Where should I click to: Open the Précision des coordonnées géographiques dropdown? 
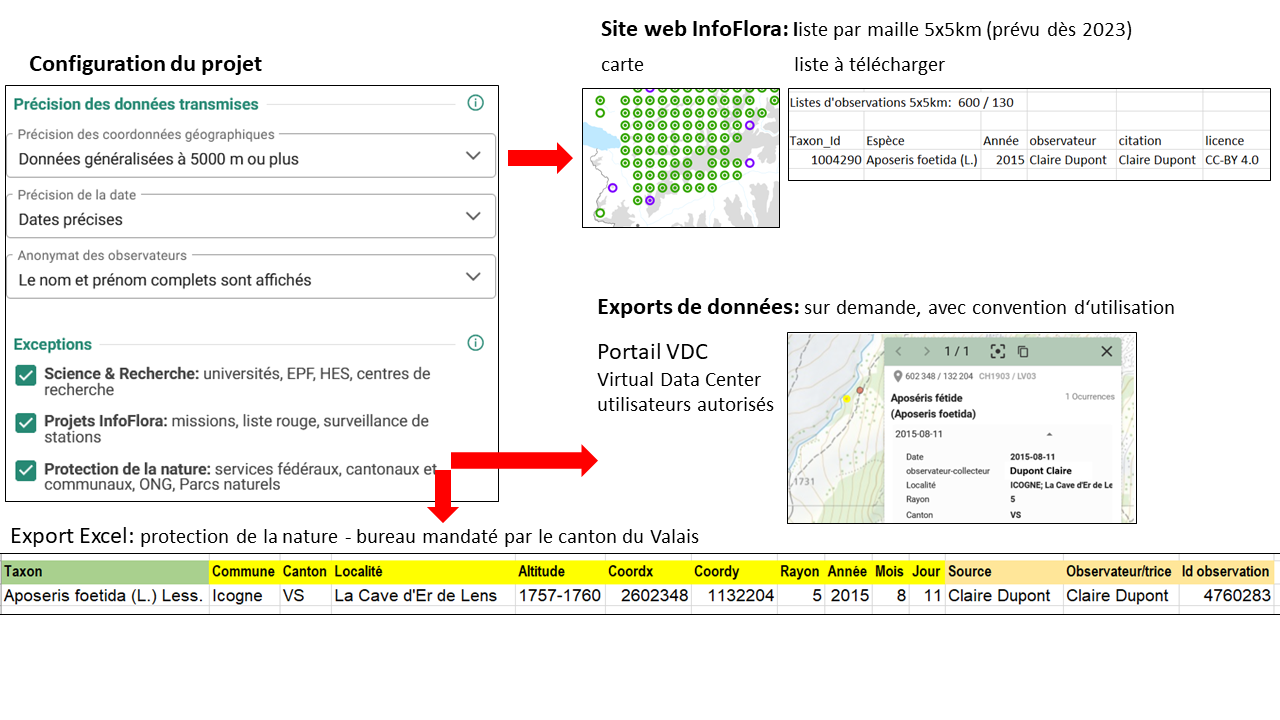click(x=251, y=157)
